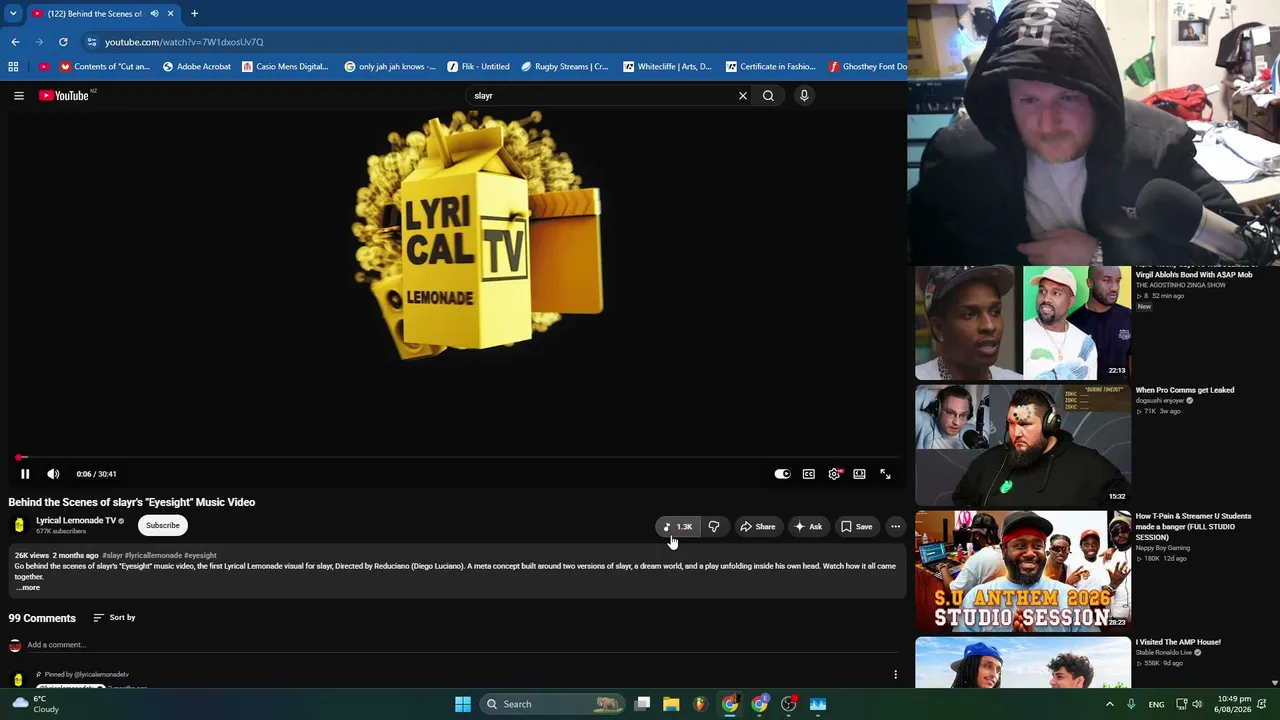Screen dimensions: 1280x720
Task: Open the Sort by comments menu
Action: 114,618
